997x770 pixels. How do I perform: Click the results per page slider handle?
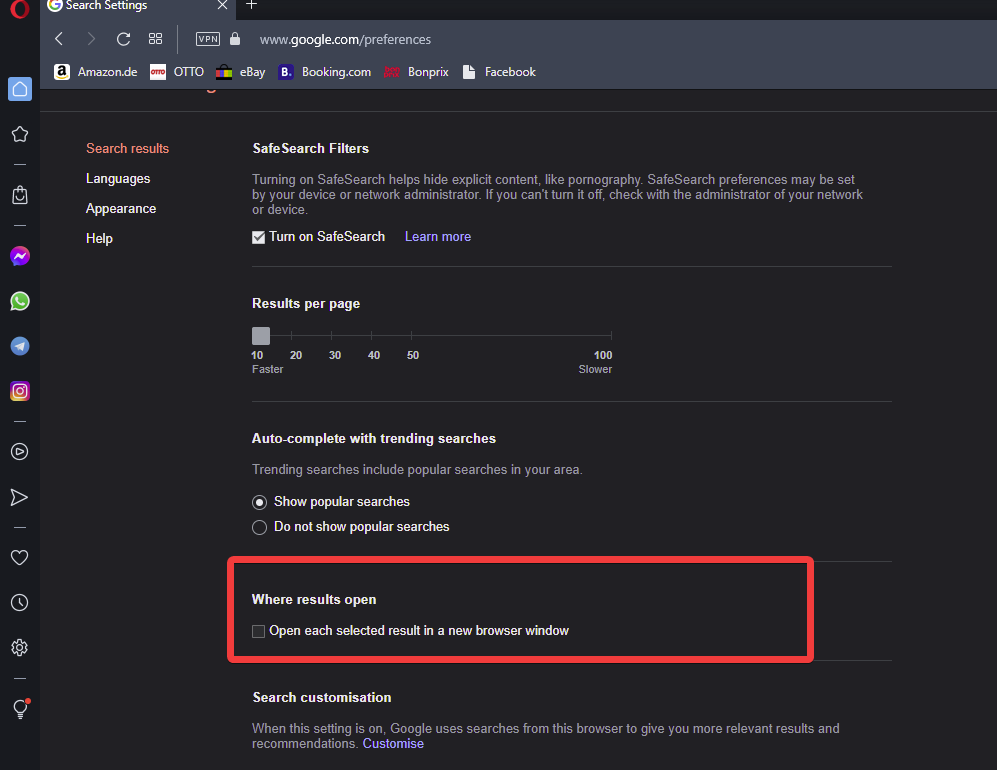tap(261, 336)
